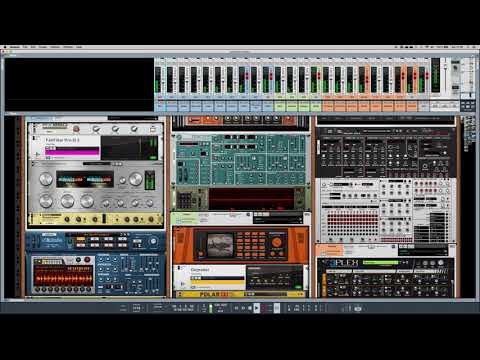Open the Create menu
Viewport: 480px width, 360px height.
pos(43,47)
